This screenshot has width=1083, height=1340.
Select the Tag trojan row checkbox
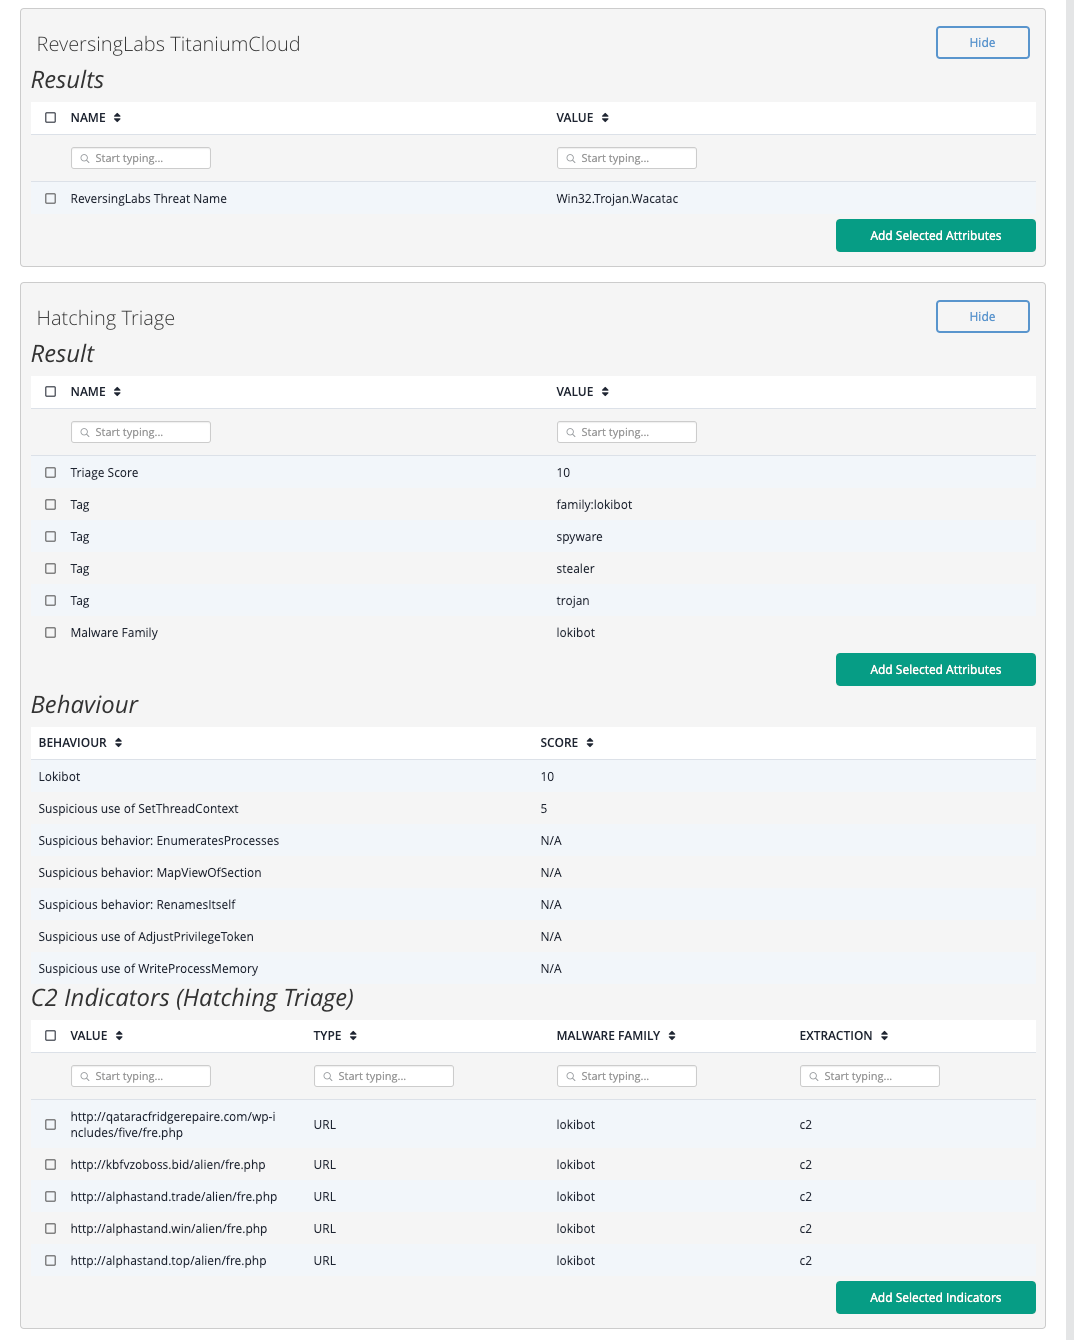51,601
